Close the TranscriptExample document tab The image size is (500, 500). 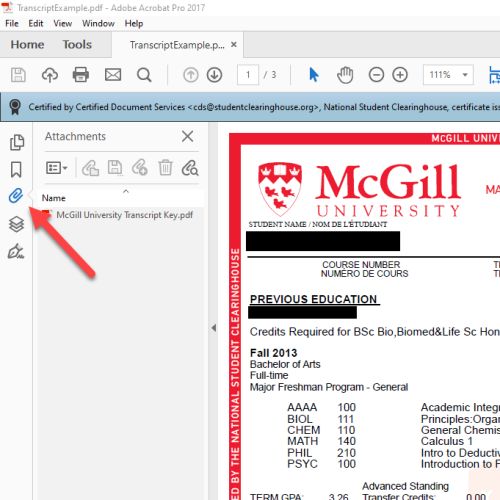[x=234, y=45]
